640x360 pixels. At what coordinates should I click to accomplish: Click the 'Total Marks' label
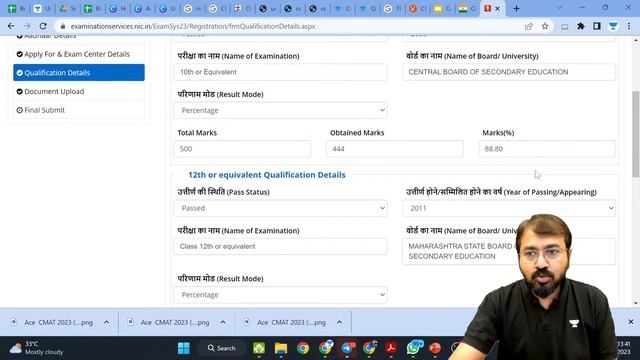coord(197,133)
